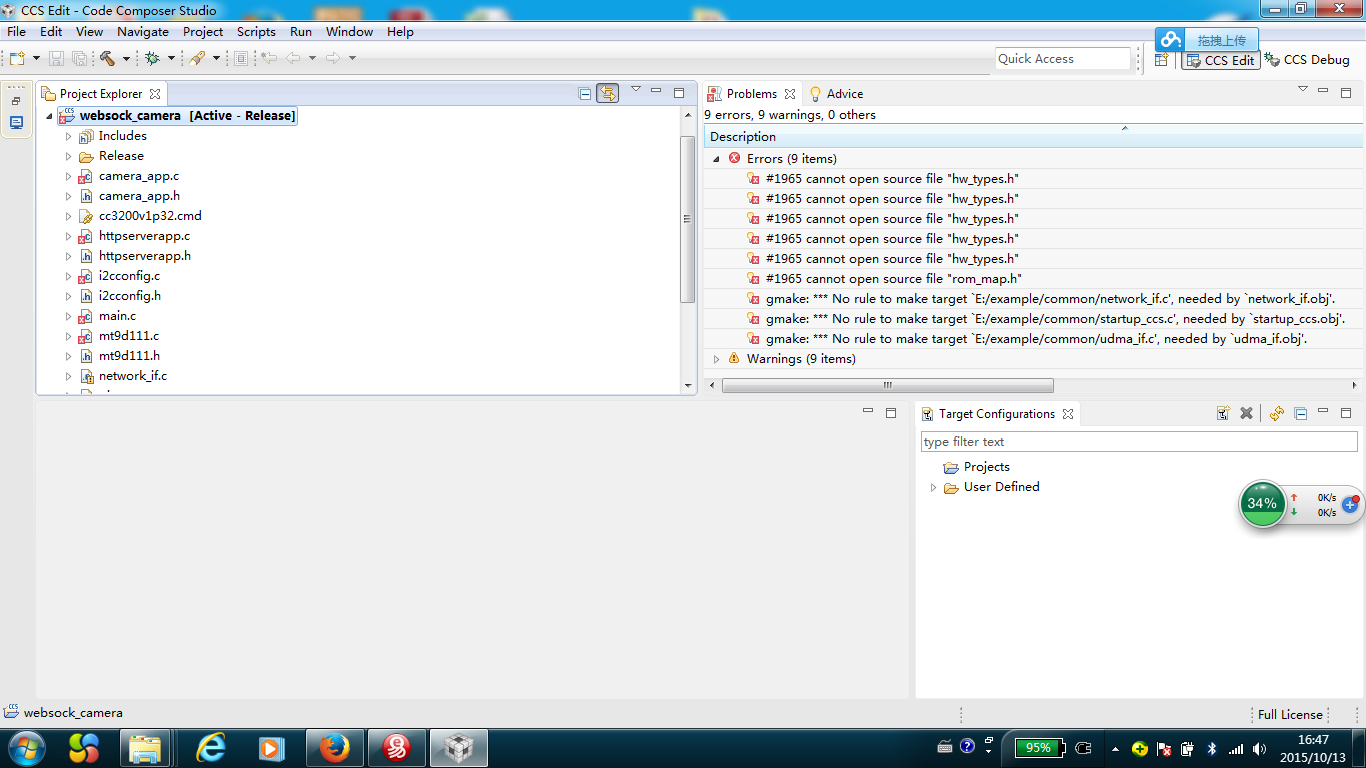
Task: Open Project Explorer View Menu triangle
Action: tap(635, 90)
